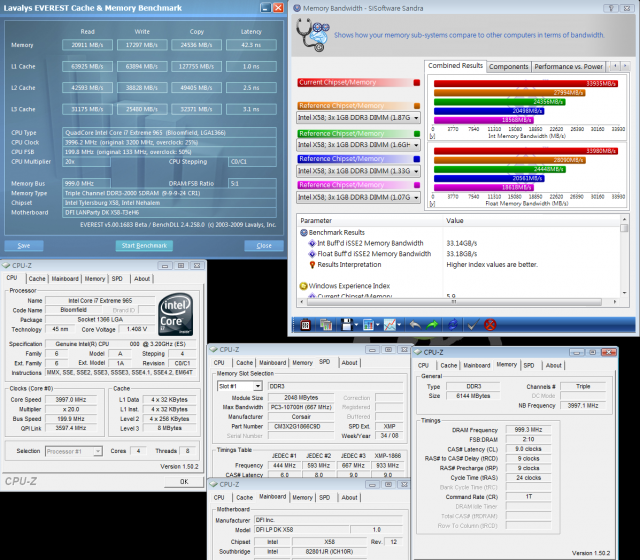This screenshot has height=560, width=640.
Task: Click the down arrow of Sandra results vertical scrollbar
Action: (624, 293)
